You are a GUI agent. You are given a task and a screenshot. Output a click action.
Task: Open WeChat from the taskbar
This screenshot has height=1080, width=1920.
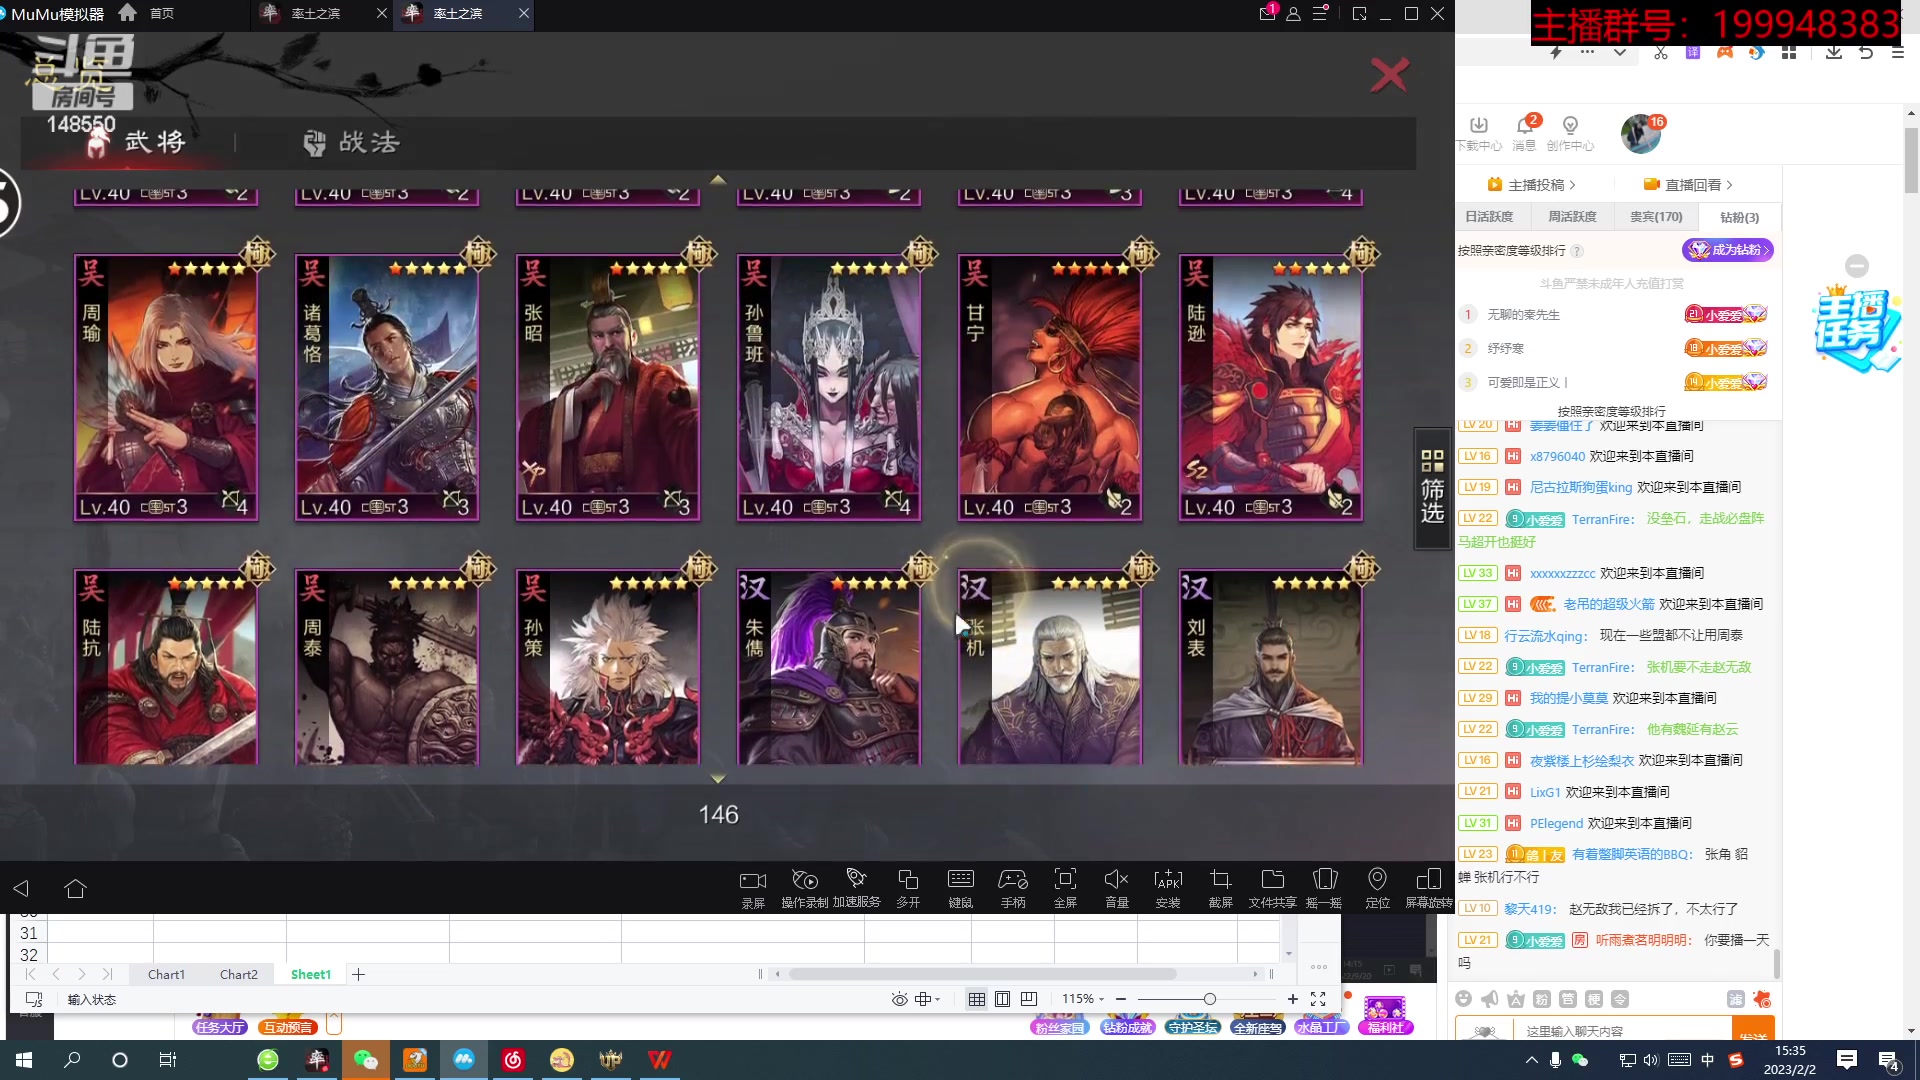pos(365,1060)
